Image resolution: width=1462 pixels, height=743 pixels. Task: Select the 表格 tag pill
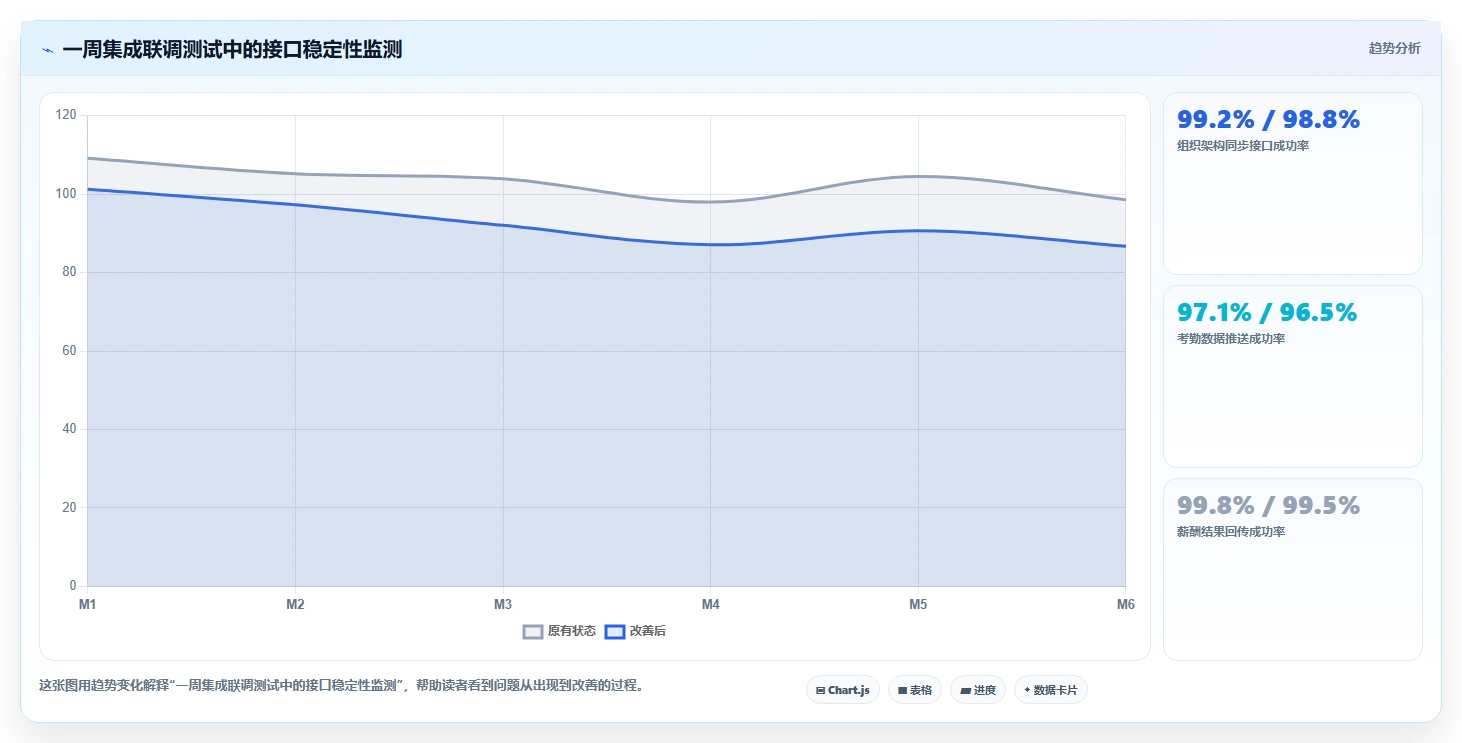(x=915, y=690)
